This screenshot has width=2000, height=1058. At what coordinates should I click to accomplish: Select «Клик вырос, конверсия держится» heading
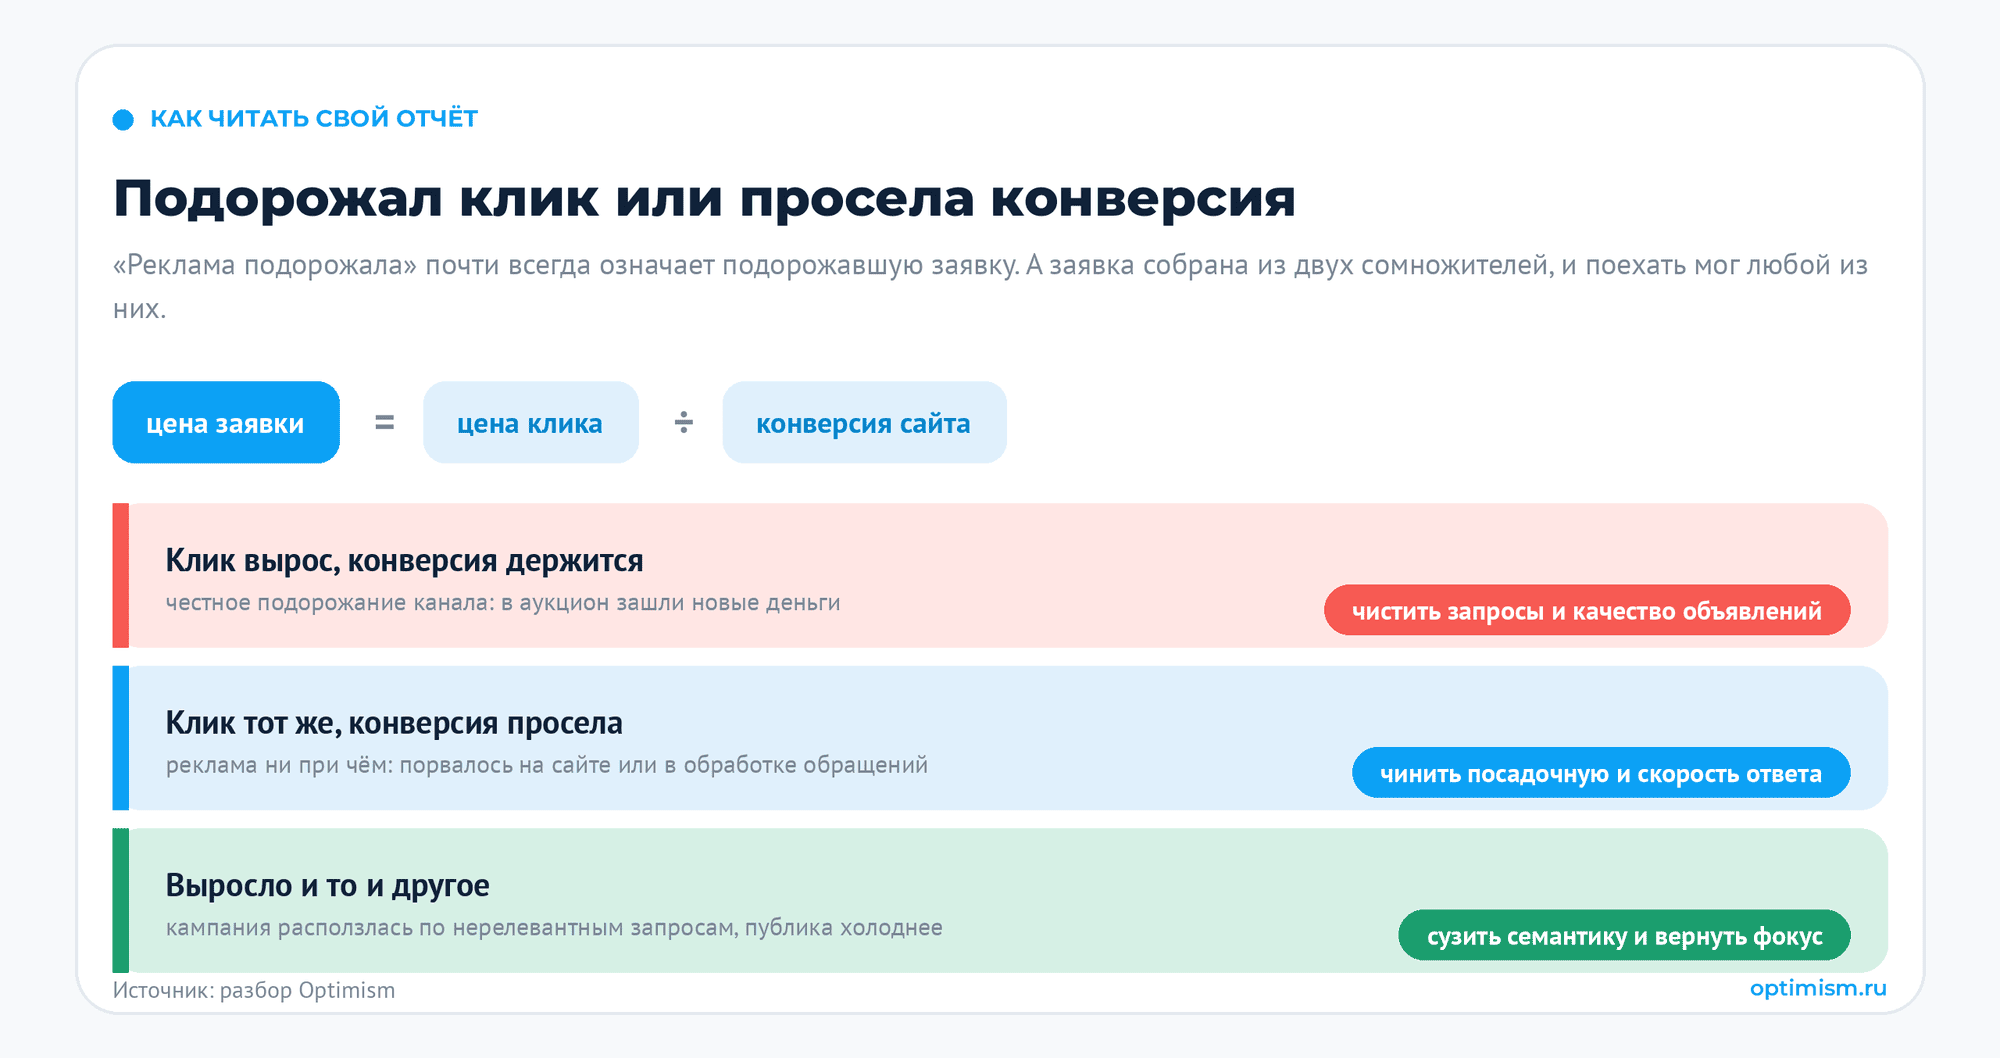point(404,560)
